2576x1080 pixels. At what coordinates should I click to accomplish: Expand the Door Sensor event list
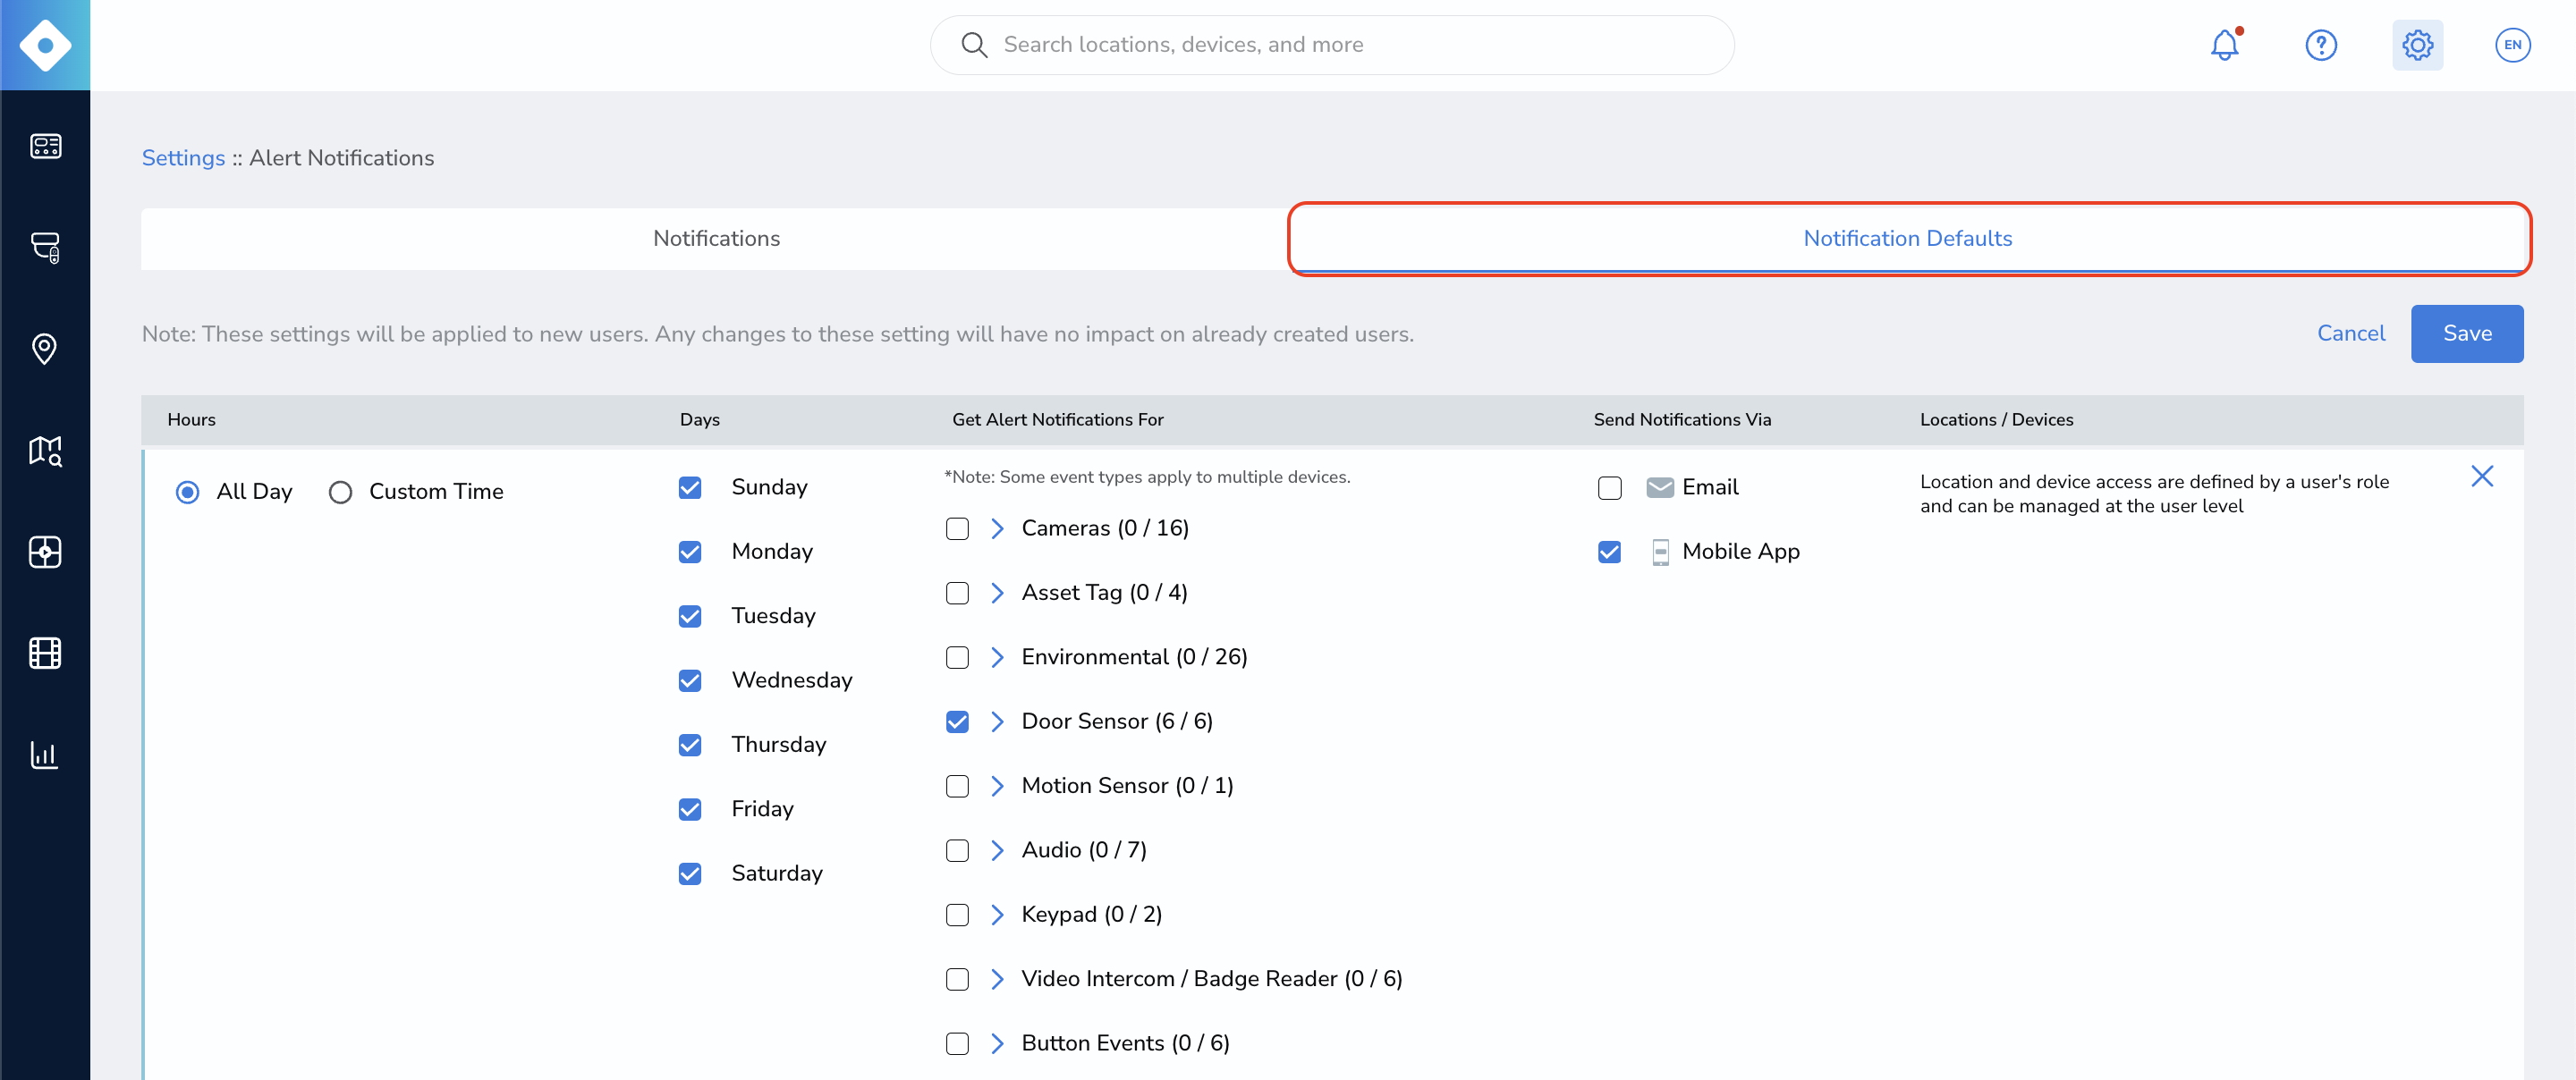click(x=997, y=722)
